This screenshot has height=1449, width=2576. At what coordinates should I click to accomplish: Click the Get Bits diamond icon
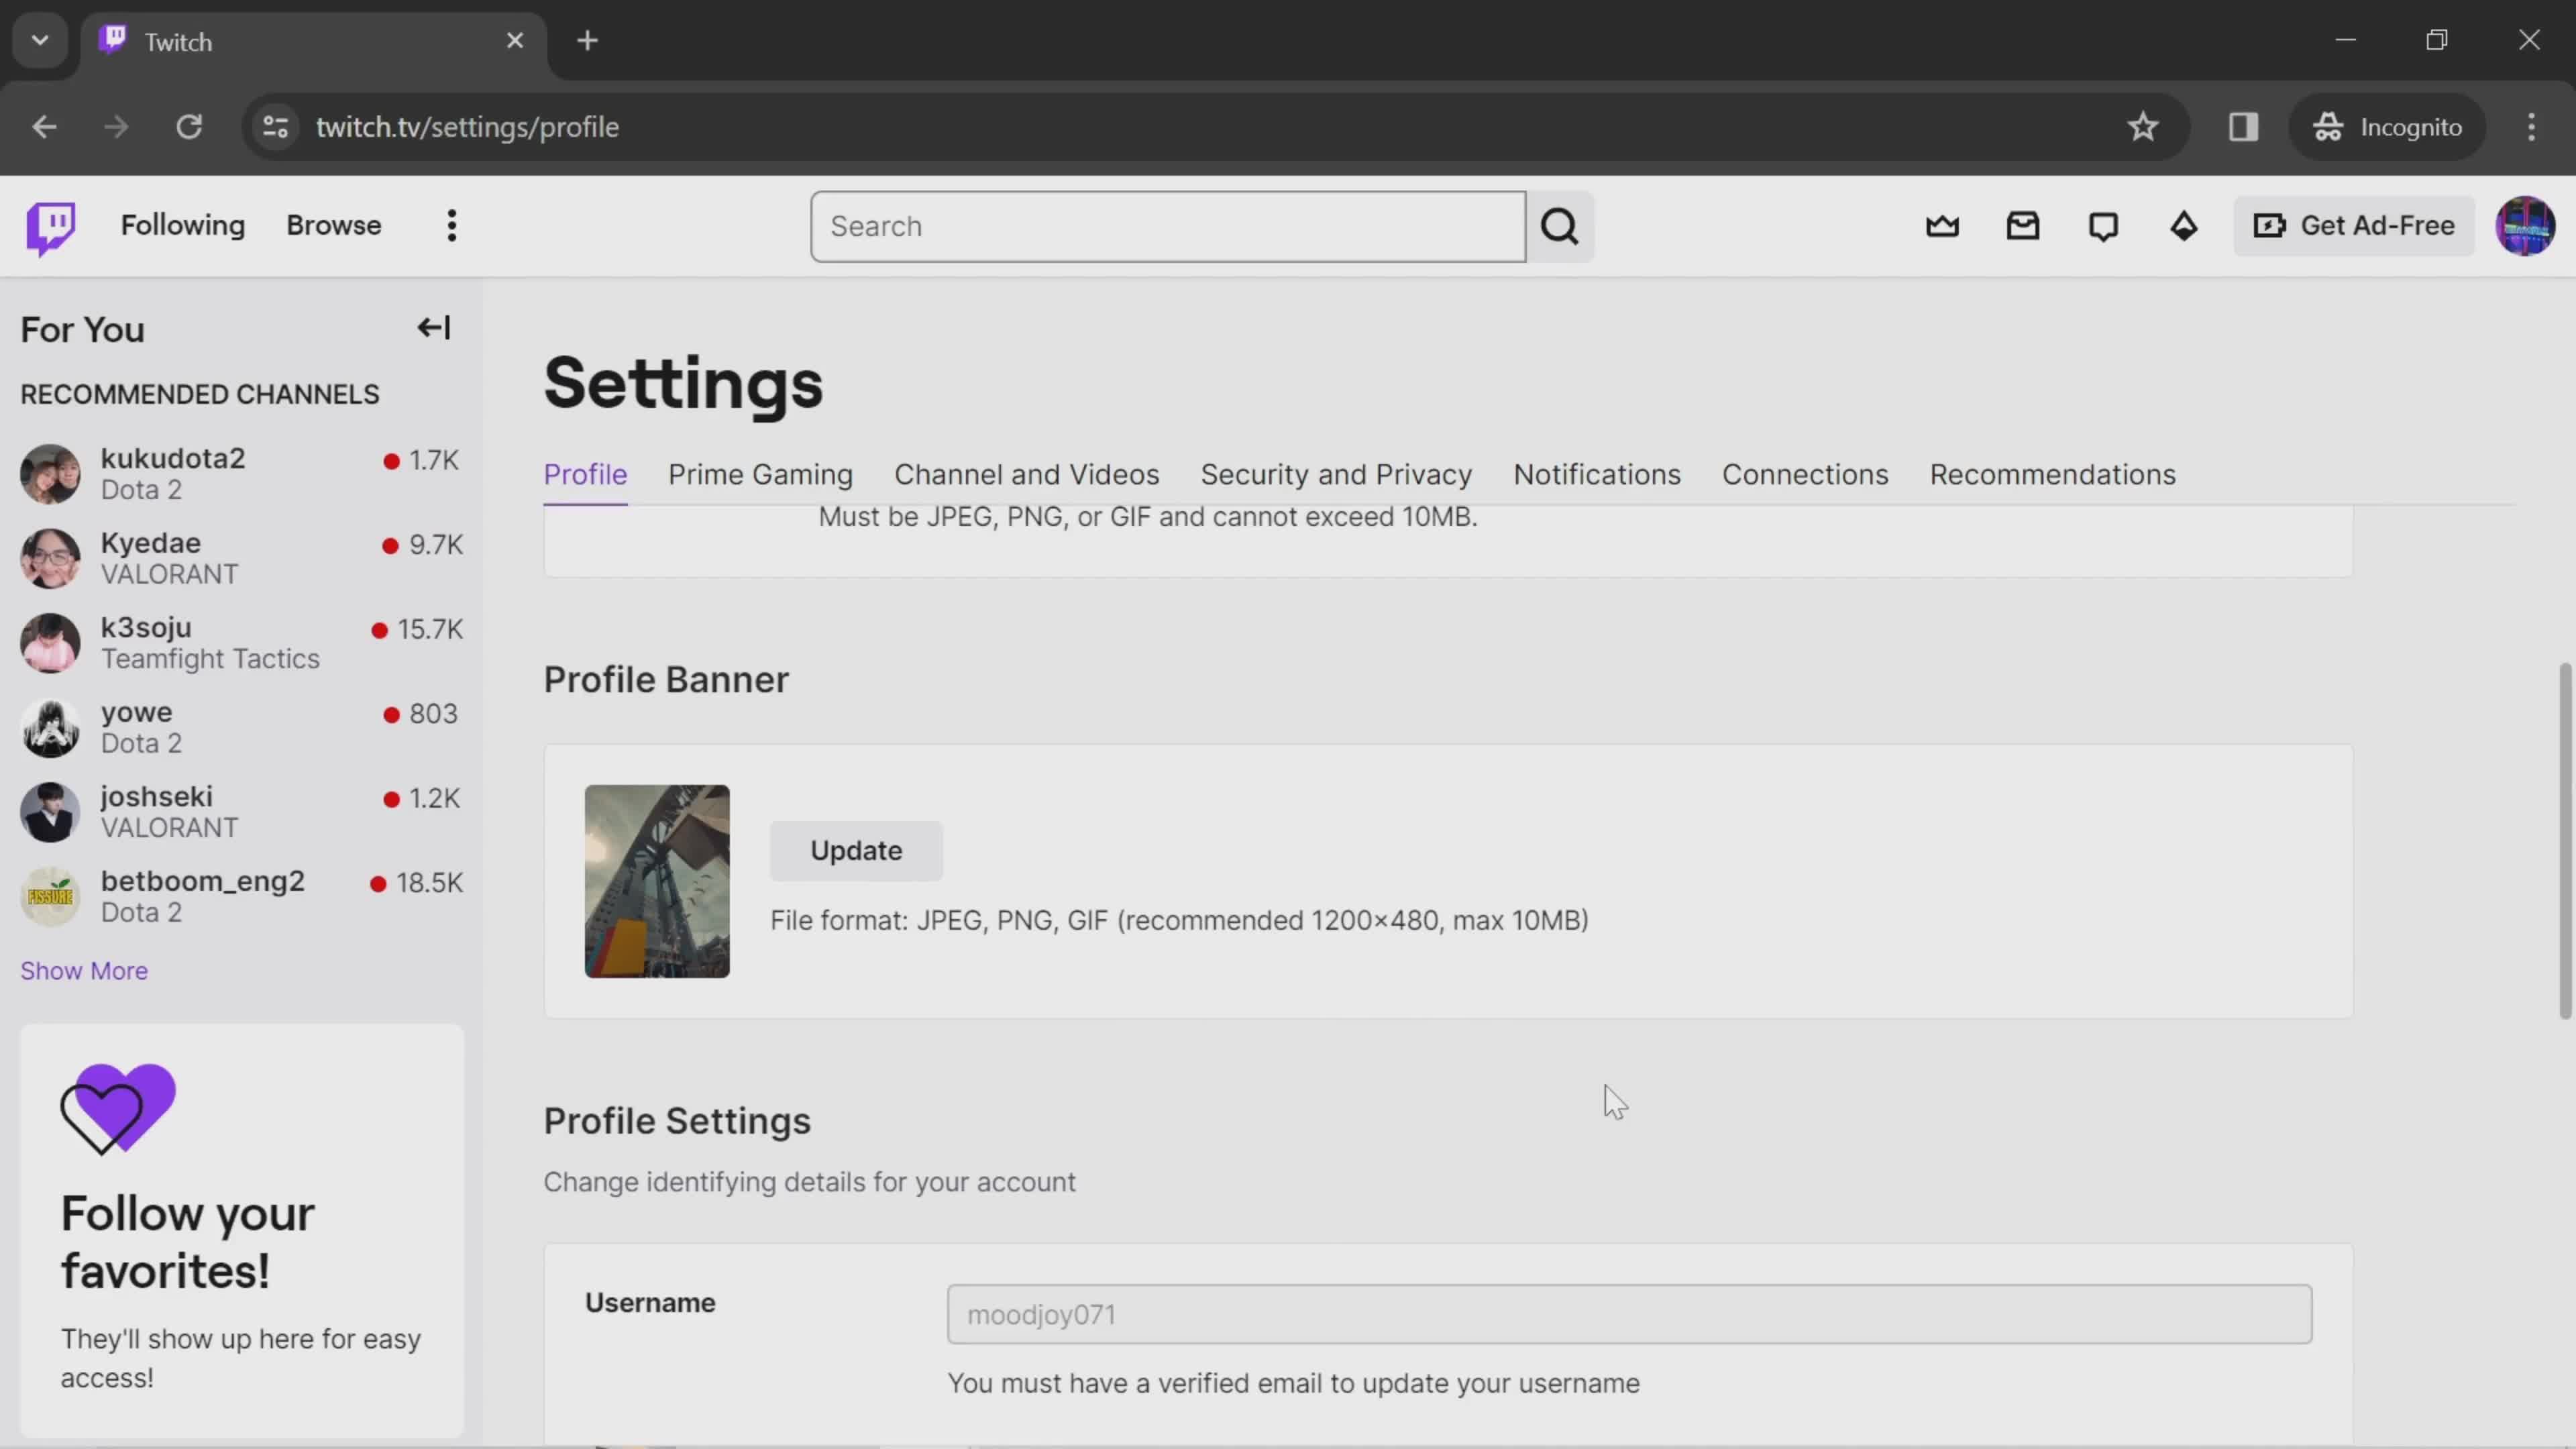click(2184, 226)
